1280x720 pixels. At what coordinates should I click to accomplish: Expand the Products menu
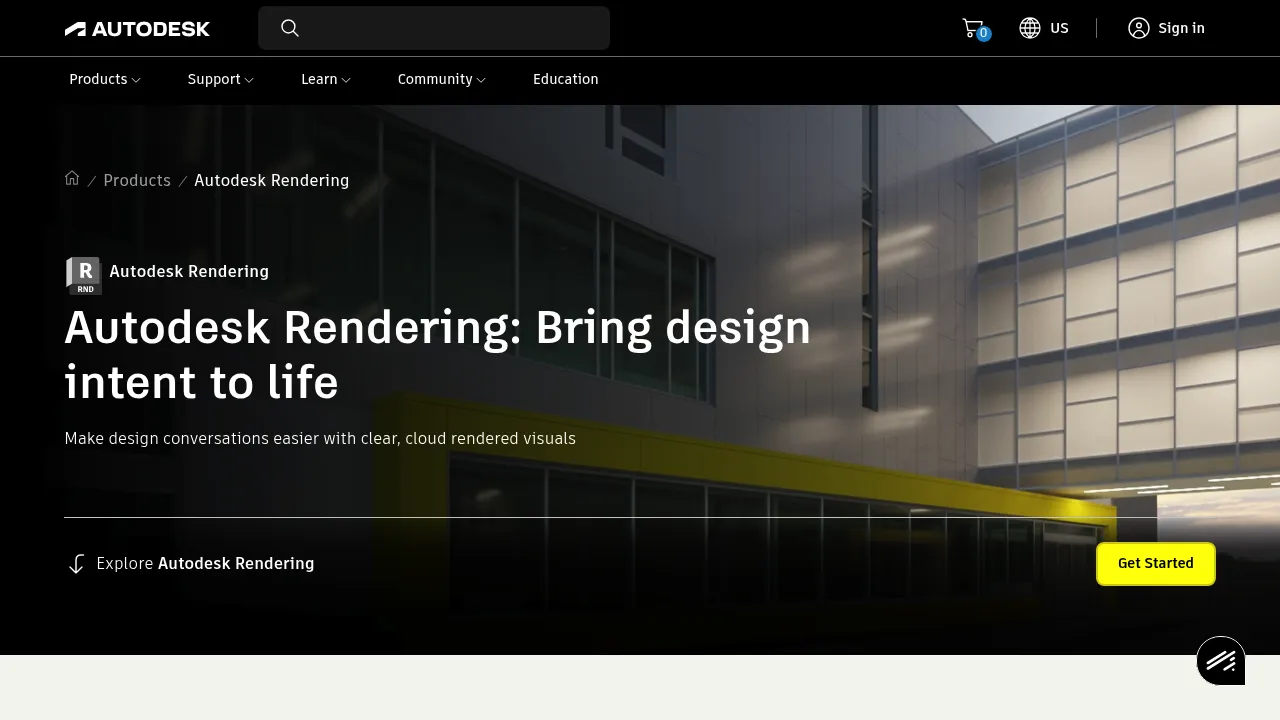coord(105,79)
